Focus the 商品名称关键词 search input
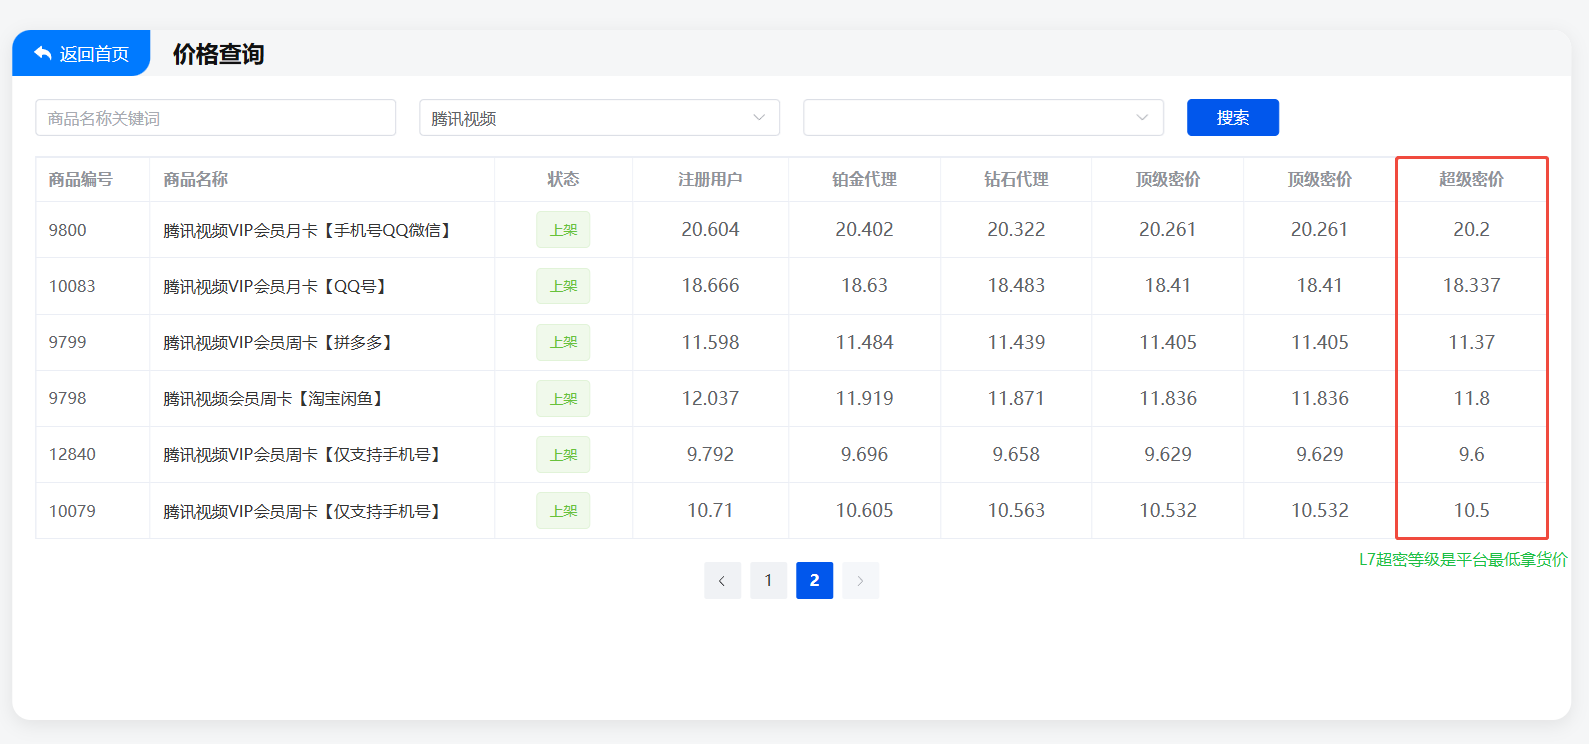 [215, 118]
